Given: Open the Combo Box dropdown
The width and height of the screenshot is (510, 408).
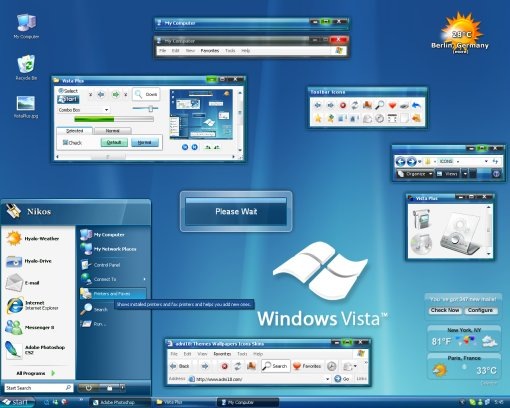Looking at the screenshot, I should [x=83, y=110].
